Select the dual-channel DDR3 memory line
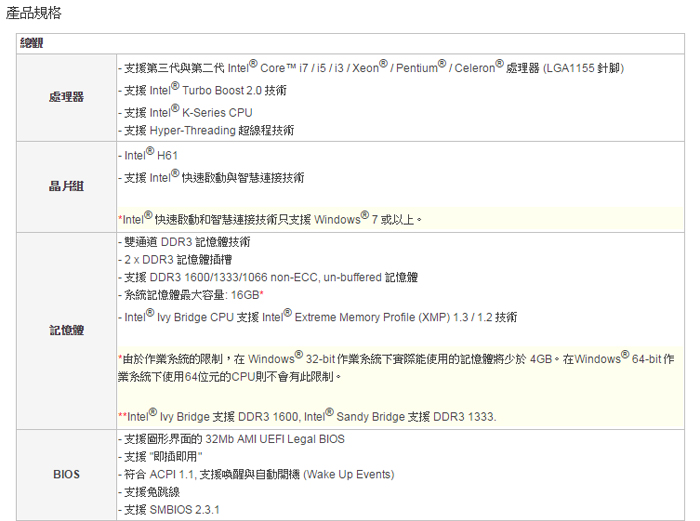700x521 pixels. [x=184, y=242]
